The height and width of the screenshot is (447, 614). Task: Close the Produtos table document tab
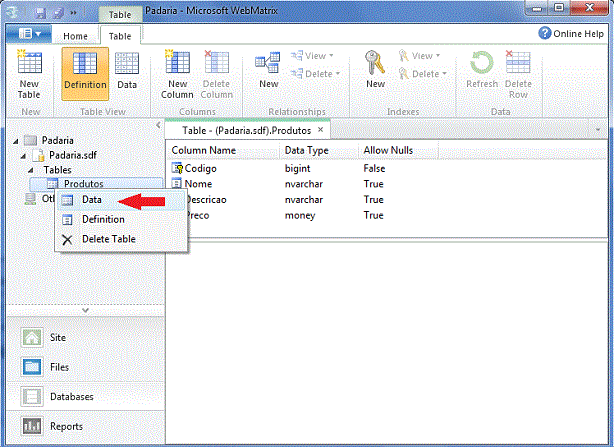[x=321, y=130]
